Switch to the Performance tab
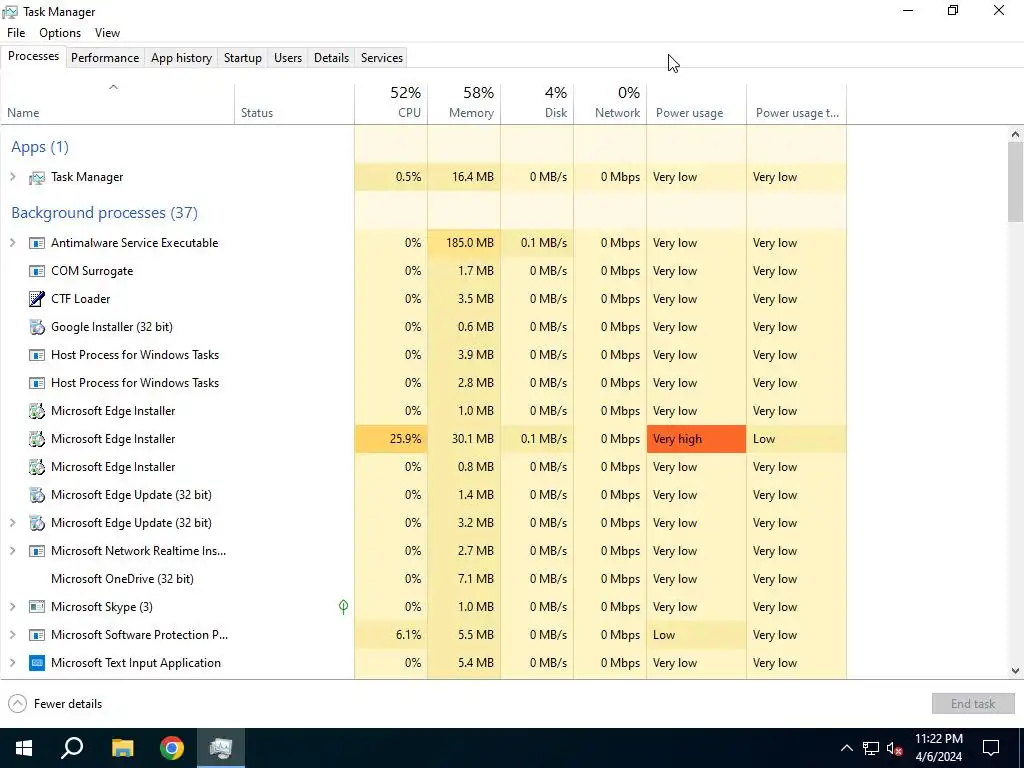This screenshot has height=768, width=1024. [105, 57]
